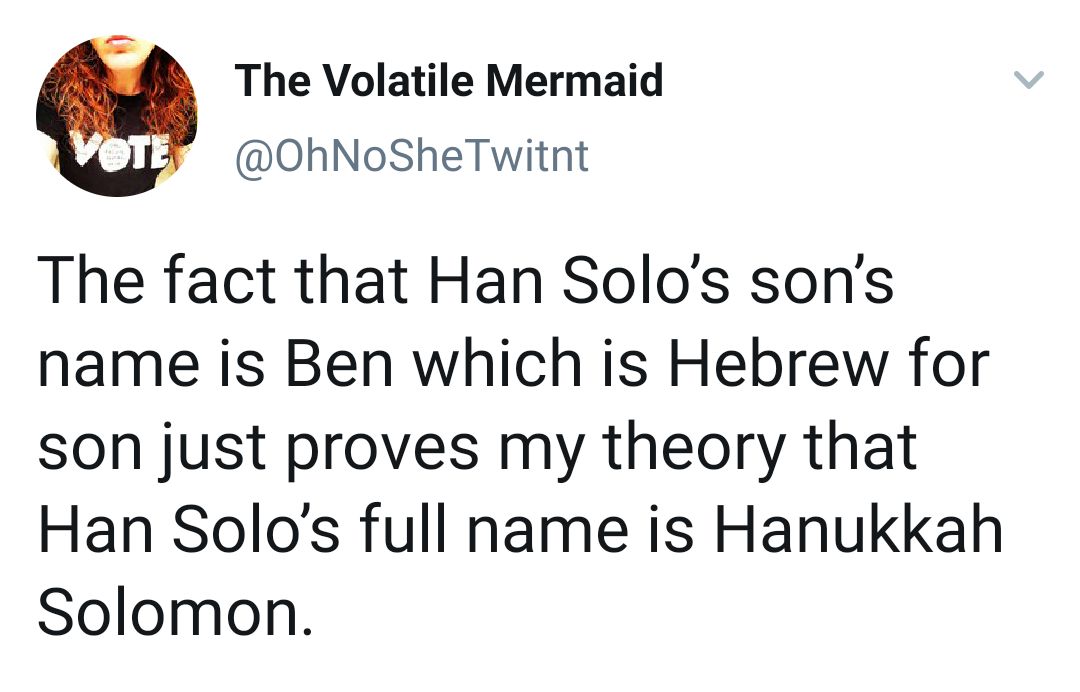
Task: Click the word Ben in the tweet
Action: (339, 364)
